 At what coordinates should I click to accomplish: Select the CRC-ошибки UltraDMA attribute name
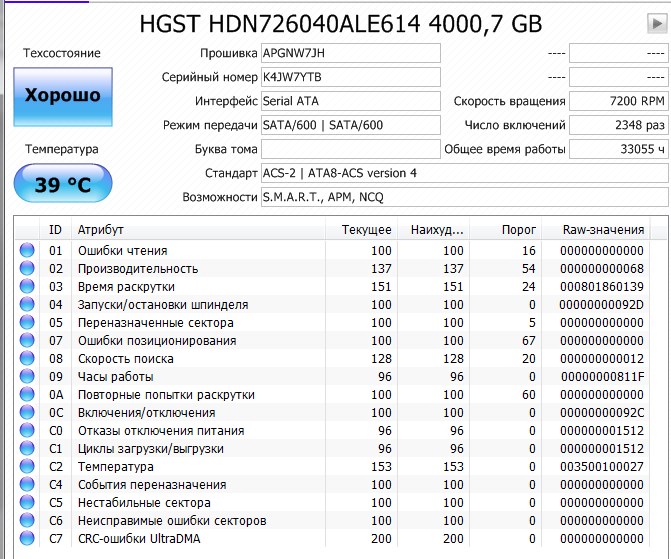(x=139, y=538)
